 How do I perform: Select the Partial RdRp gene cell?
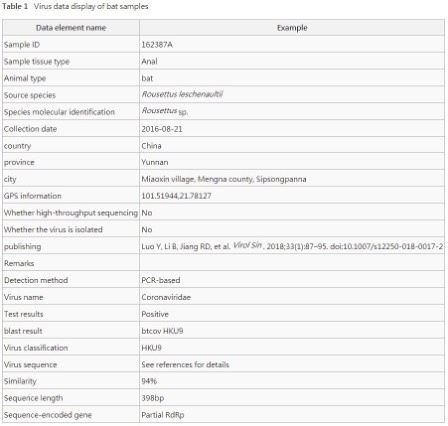coord(292,415)
